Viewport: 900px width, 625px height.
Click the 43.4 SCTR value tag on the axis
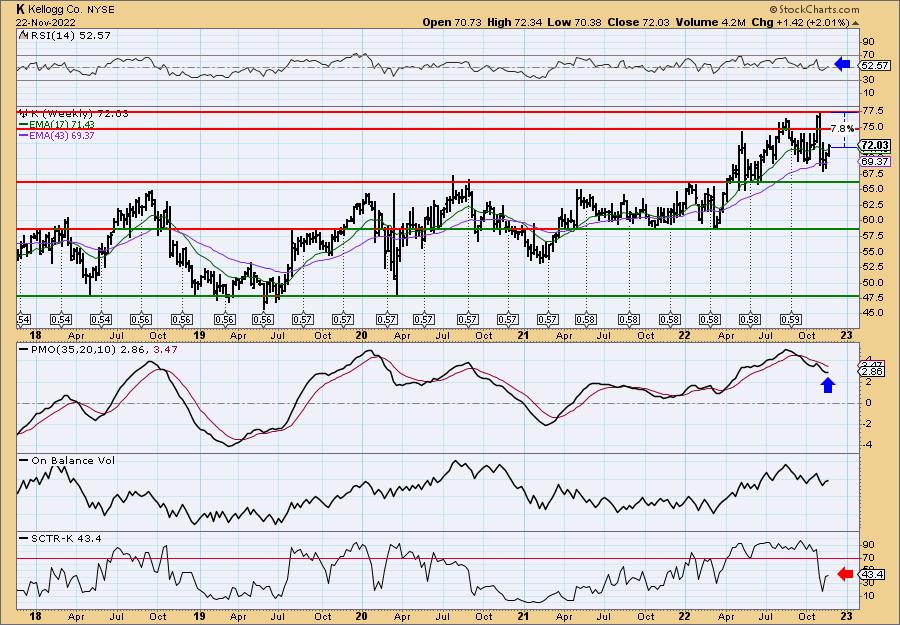874,574
